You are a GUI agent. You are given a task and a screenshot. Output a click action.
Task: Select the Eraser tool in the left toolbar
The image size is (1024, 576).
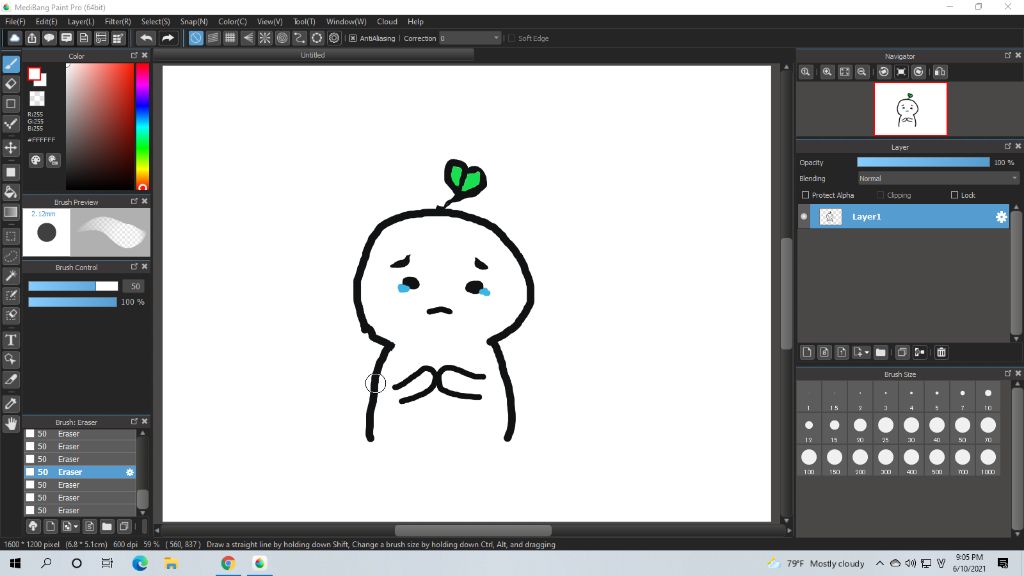click(x=11, y=84)
